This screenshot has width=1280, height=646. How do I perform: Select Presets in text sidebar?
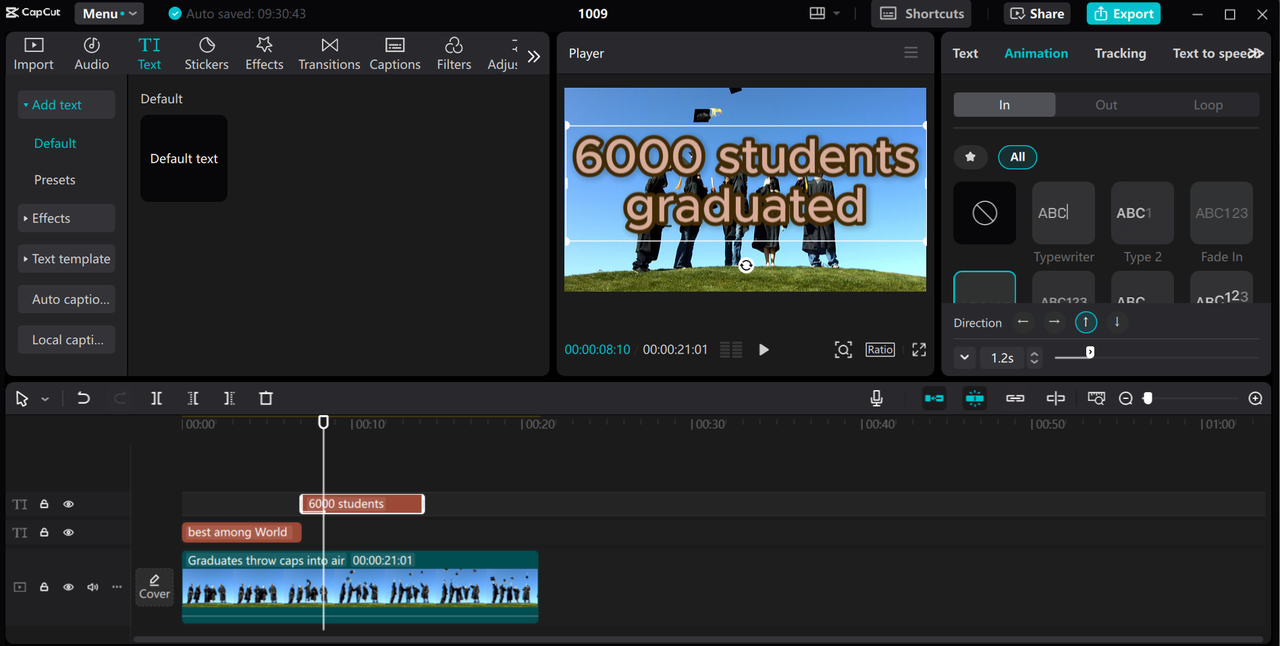pos(55,180)
